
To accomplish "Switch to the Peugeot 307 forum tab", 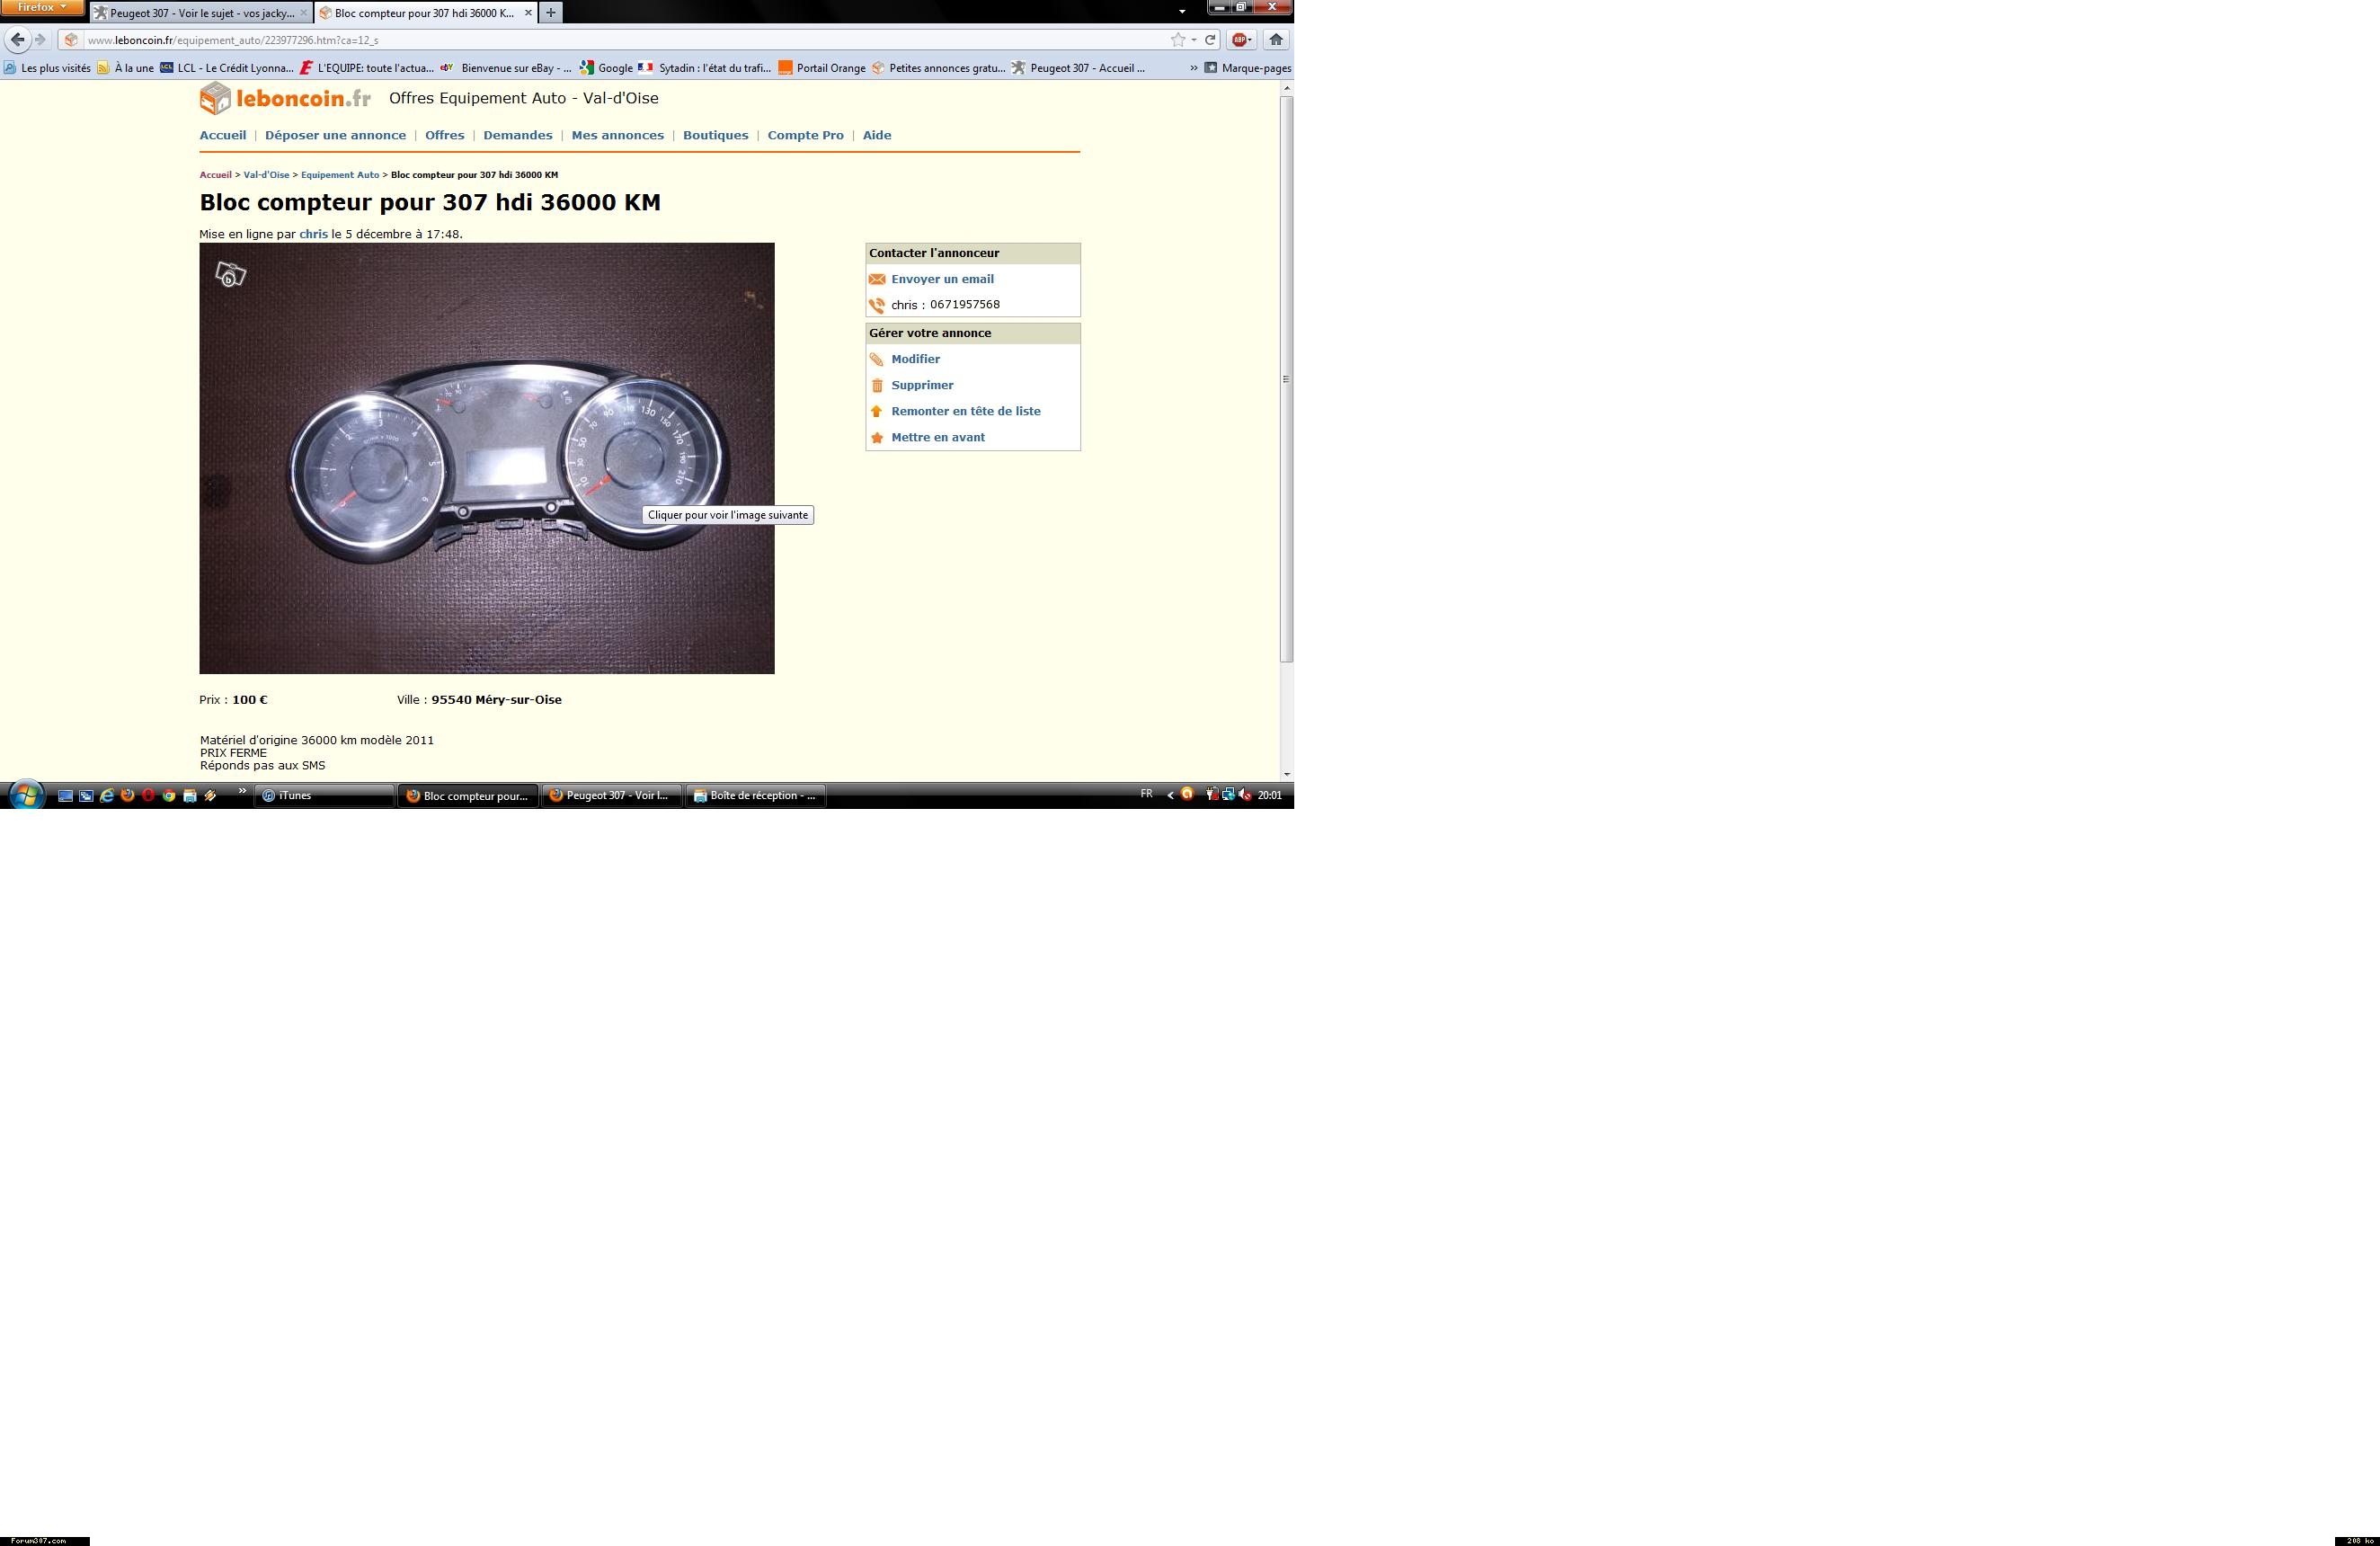I will pos(200,13).
